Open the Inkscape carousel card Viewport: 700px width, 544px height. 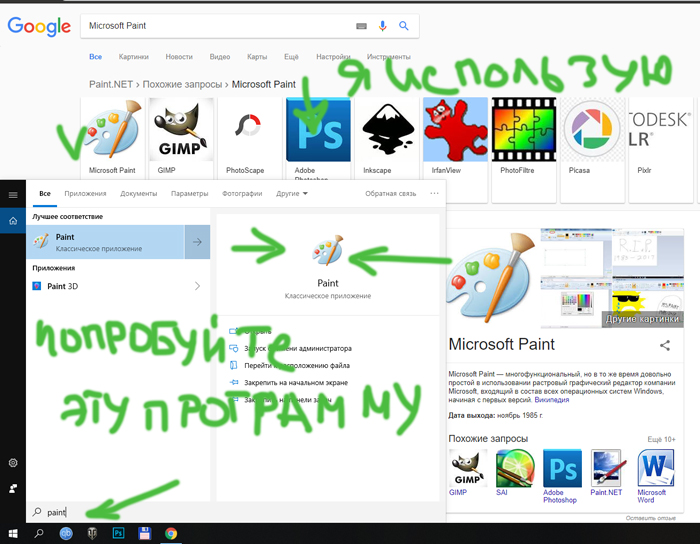387,138
